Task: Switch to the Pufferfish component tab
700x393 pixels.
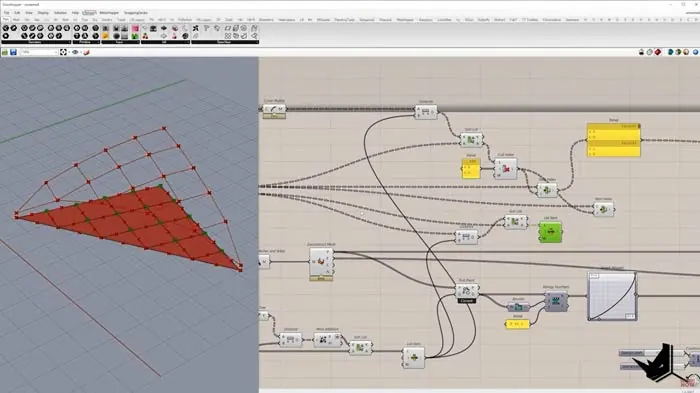Action: tap(185, 20)
